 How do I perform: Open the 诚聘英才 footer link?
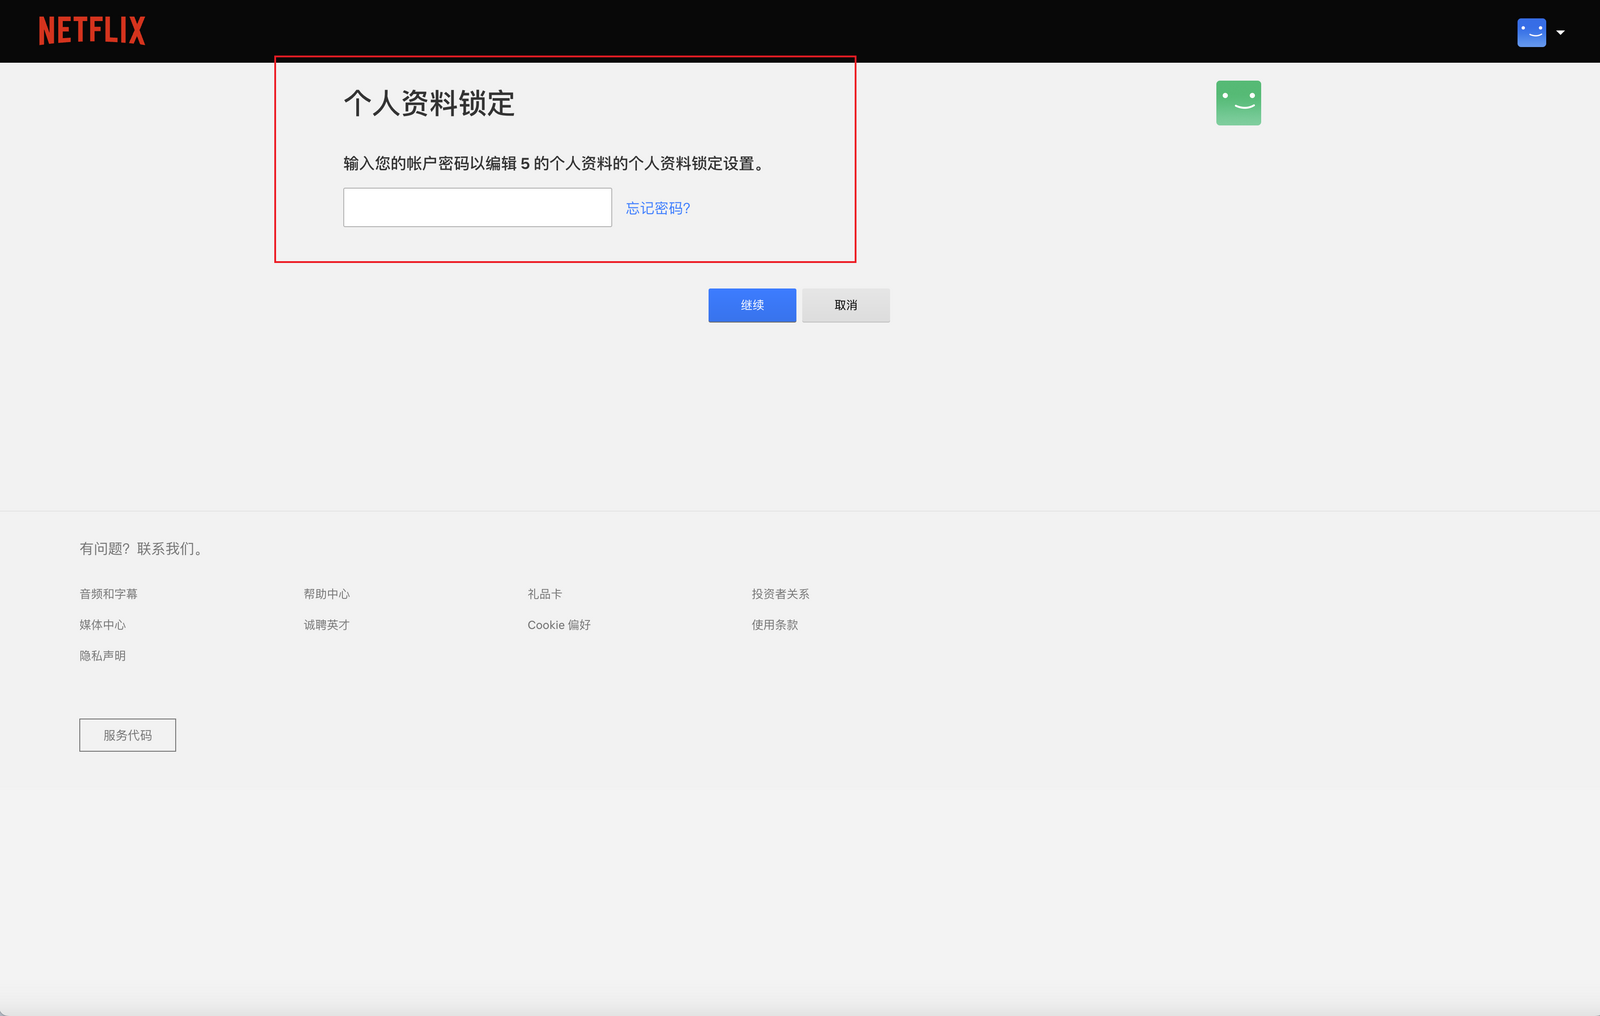(327, 625)
